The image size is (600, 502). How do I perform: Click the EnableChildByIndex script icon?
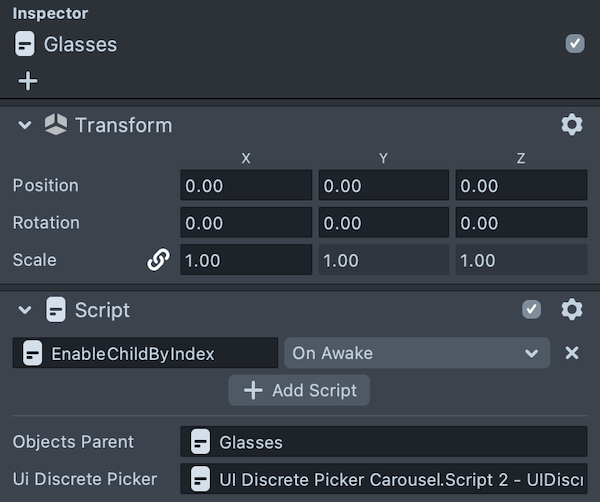[x=33, y=353]
